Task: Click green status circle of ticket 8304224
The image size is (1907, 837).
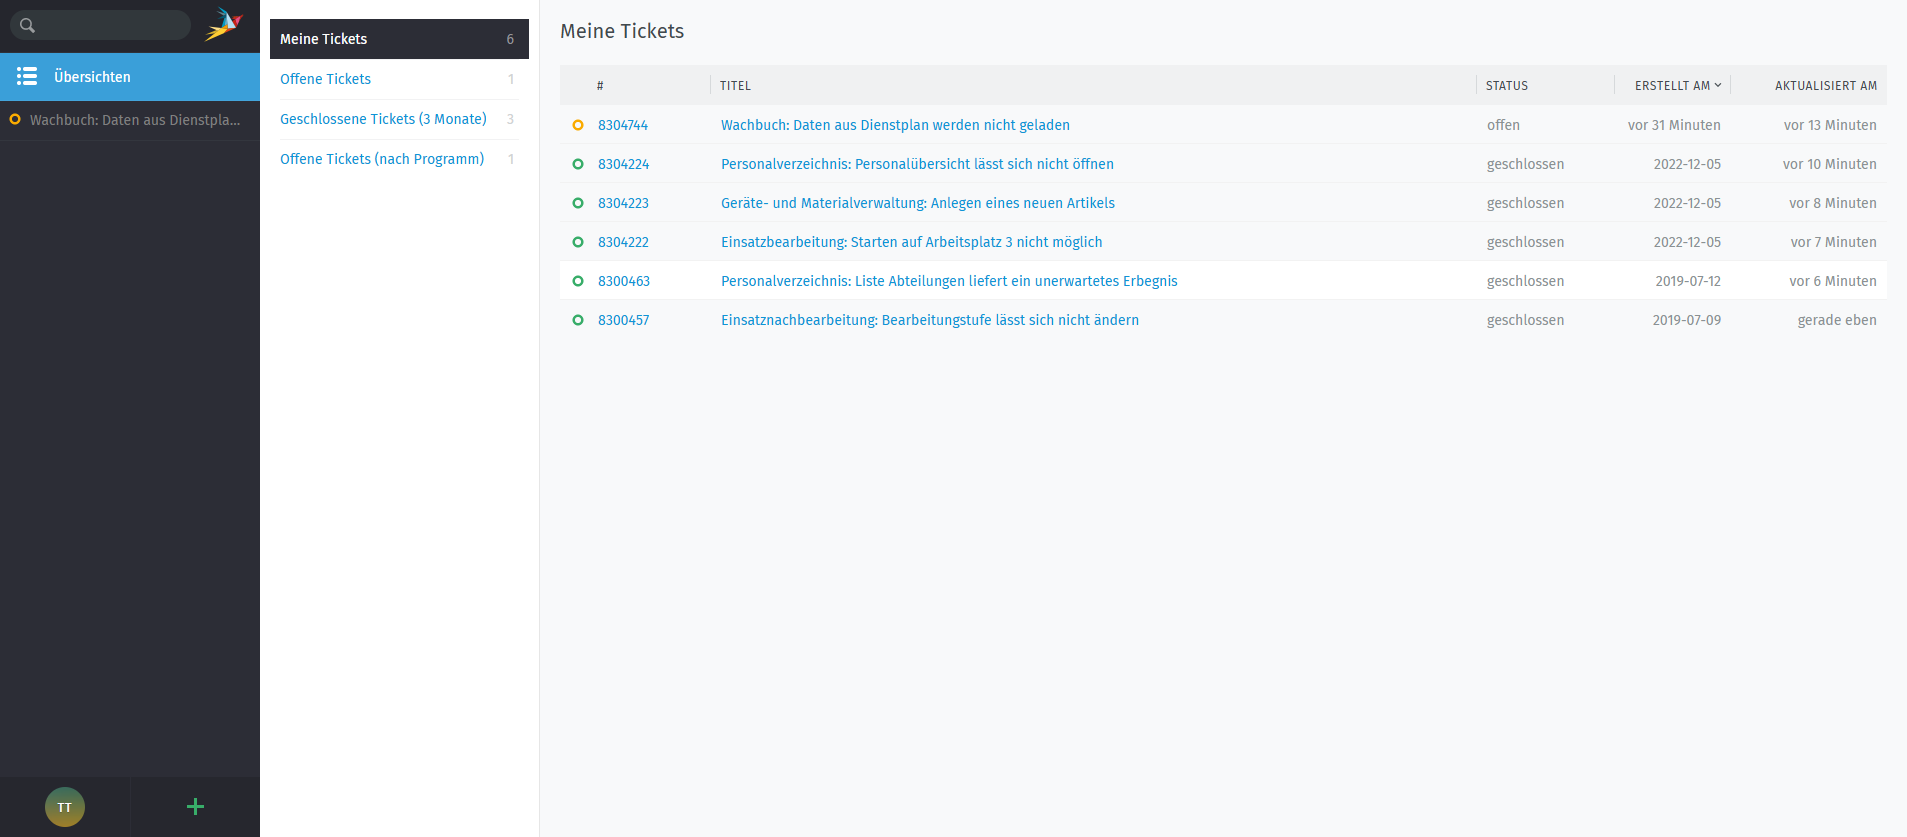Action: point(578,164)
